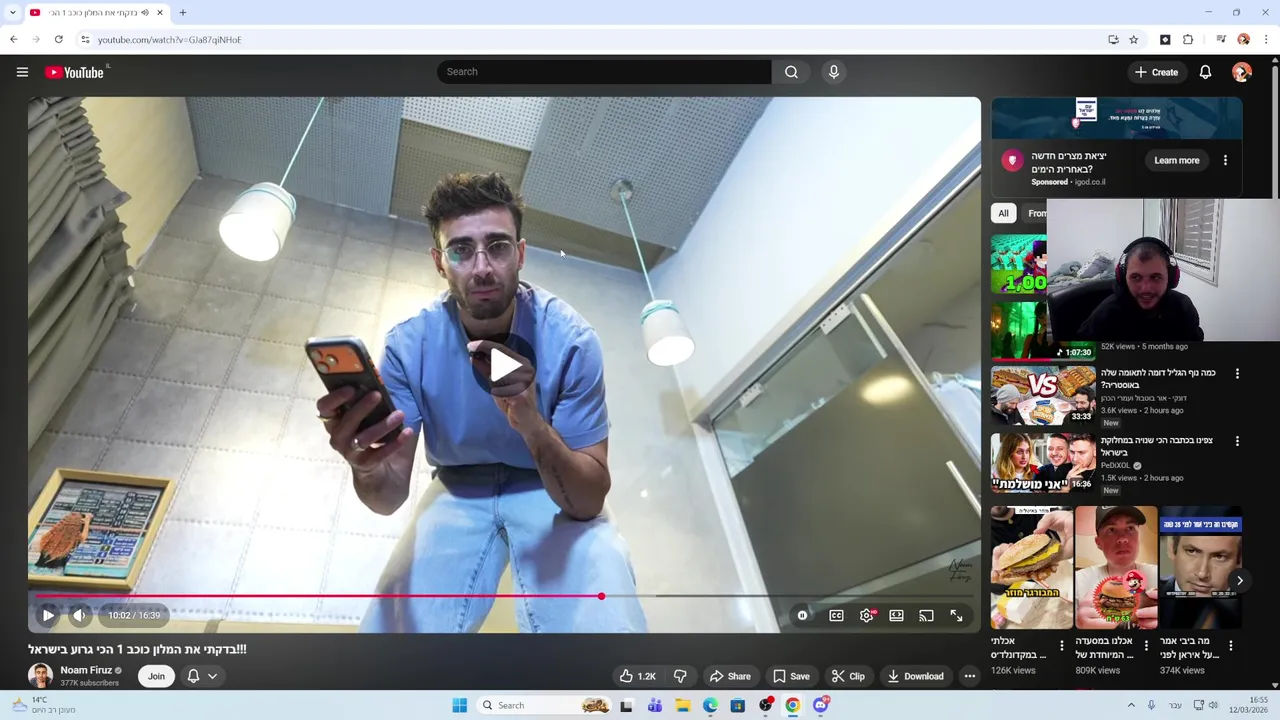This screenshot has width=1280, height=720.
Task: Switch to theater mode
Action: (x=896, y=616)
